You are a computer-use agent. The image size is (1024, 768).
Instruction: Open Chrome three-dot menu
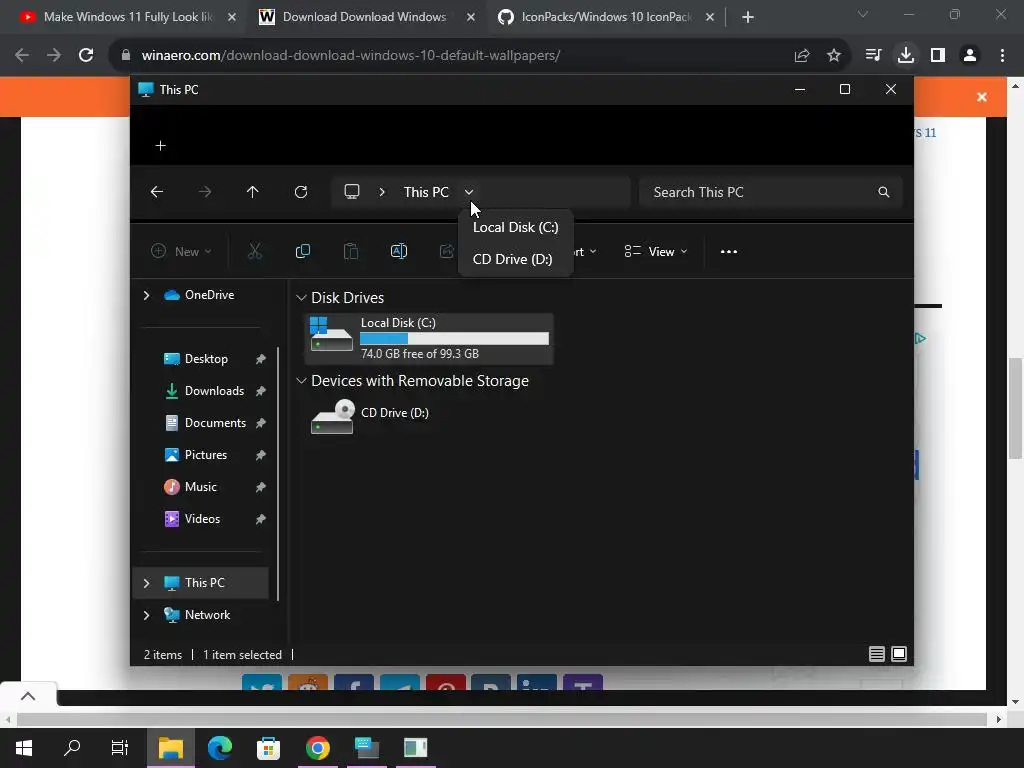coord(1002,55)
